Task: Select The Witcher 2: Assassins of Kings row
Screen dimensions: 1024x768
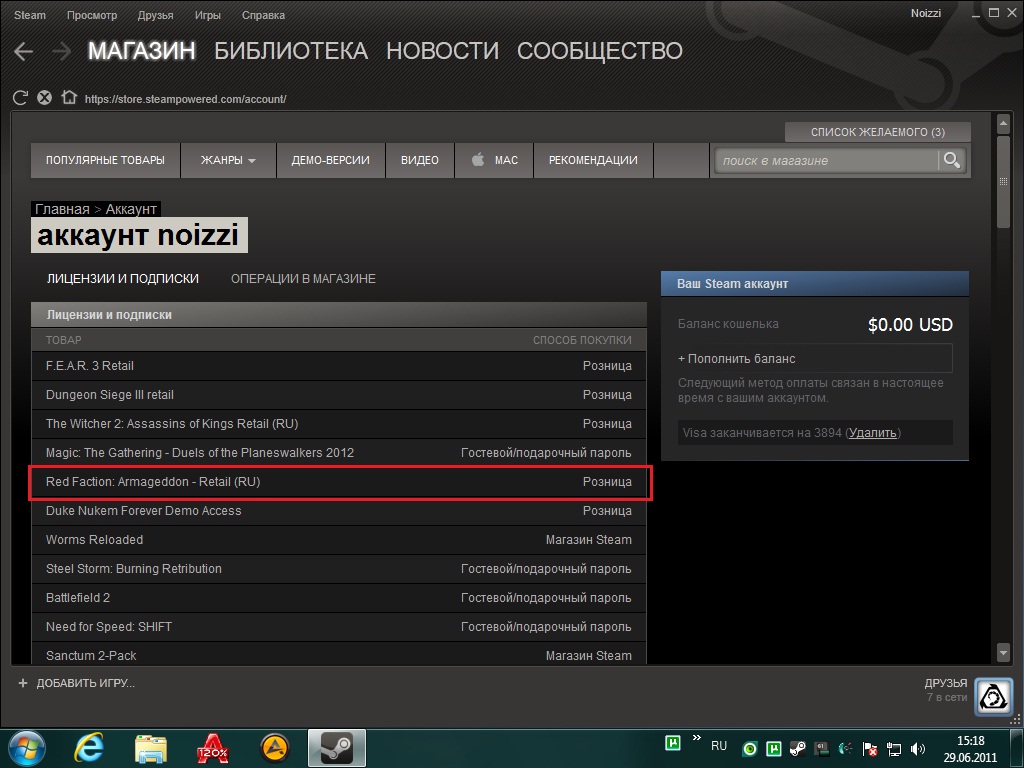Action: 338,424
